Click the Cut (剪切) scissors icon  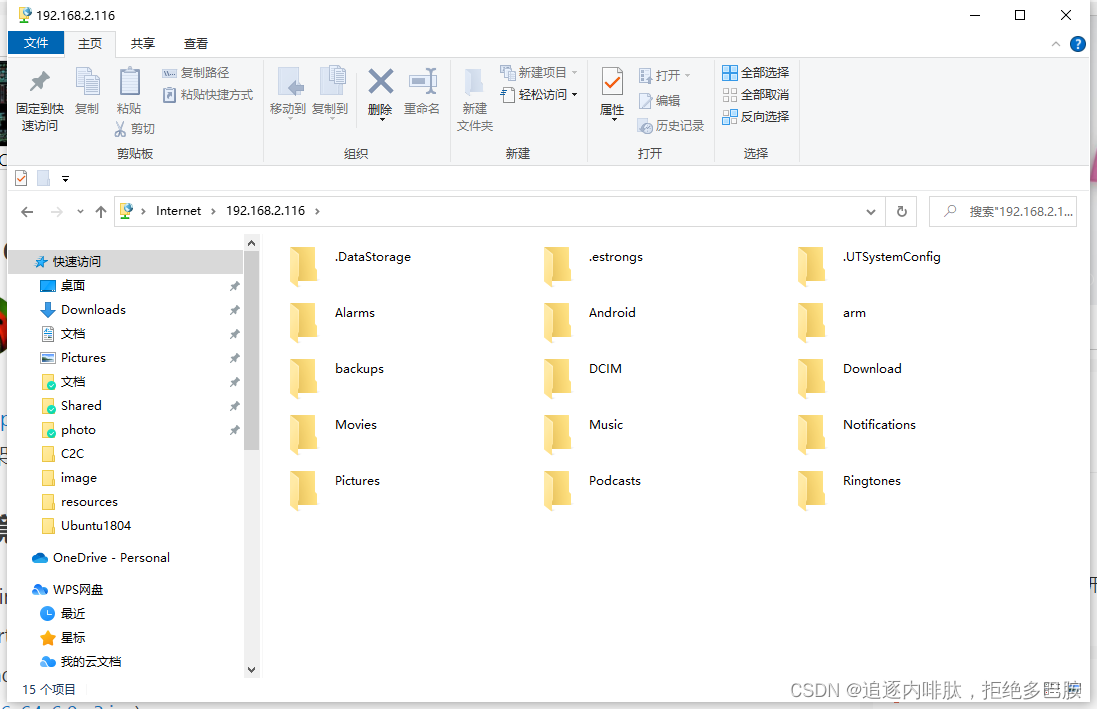coord(120,129)
